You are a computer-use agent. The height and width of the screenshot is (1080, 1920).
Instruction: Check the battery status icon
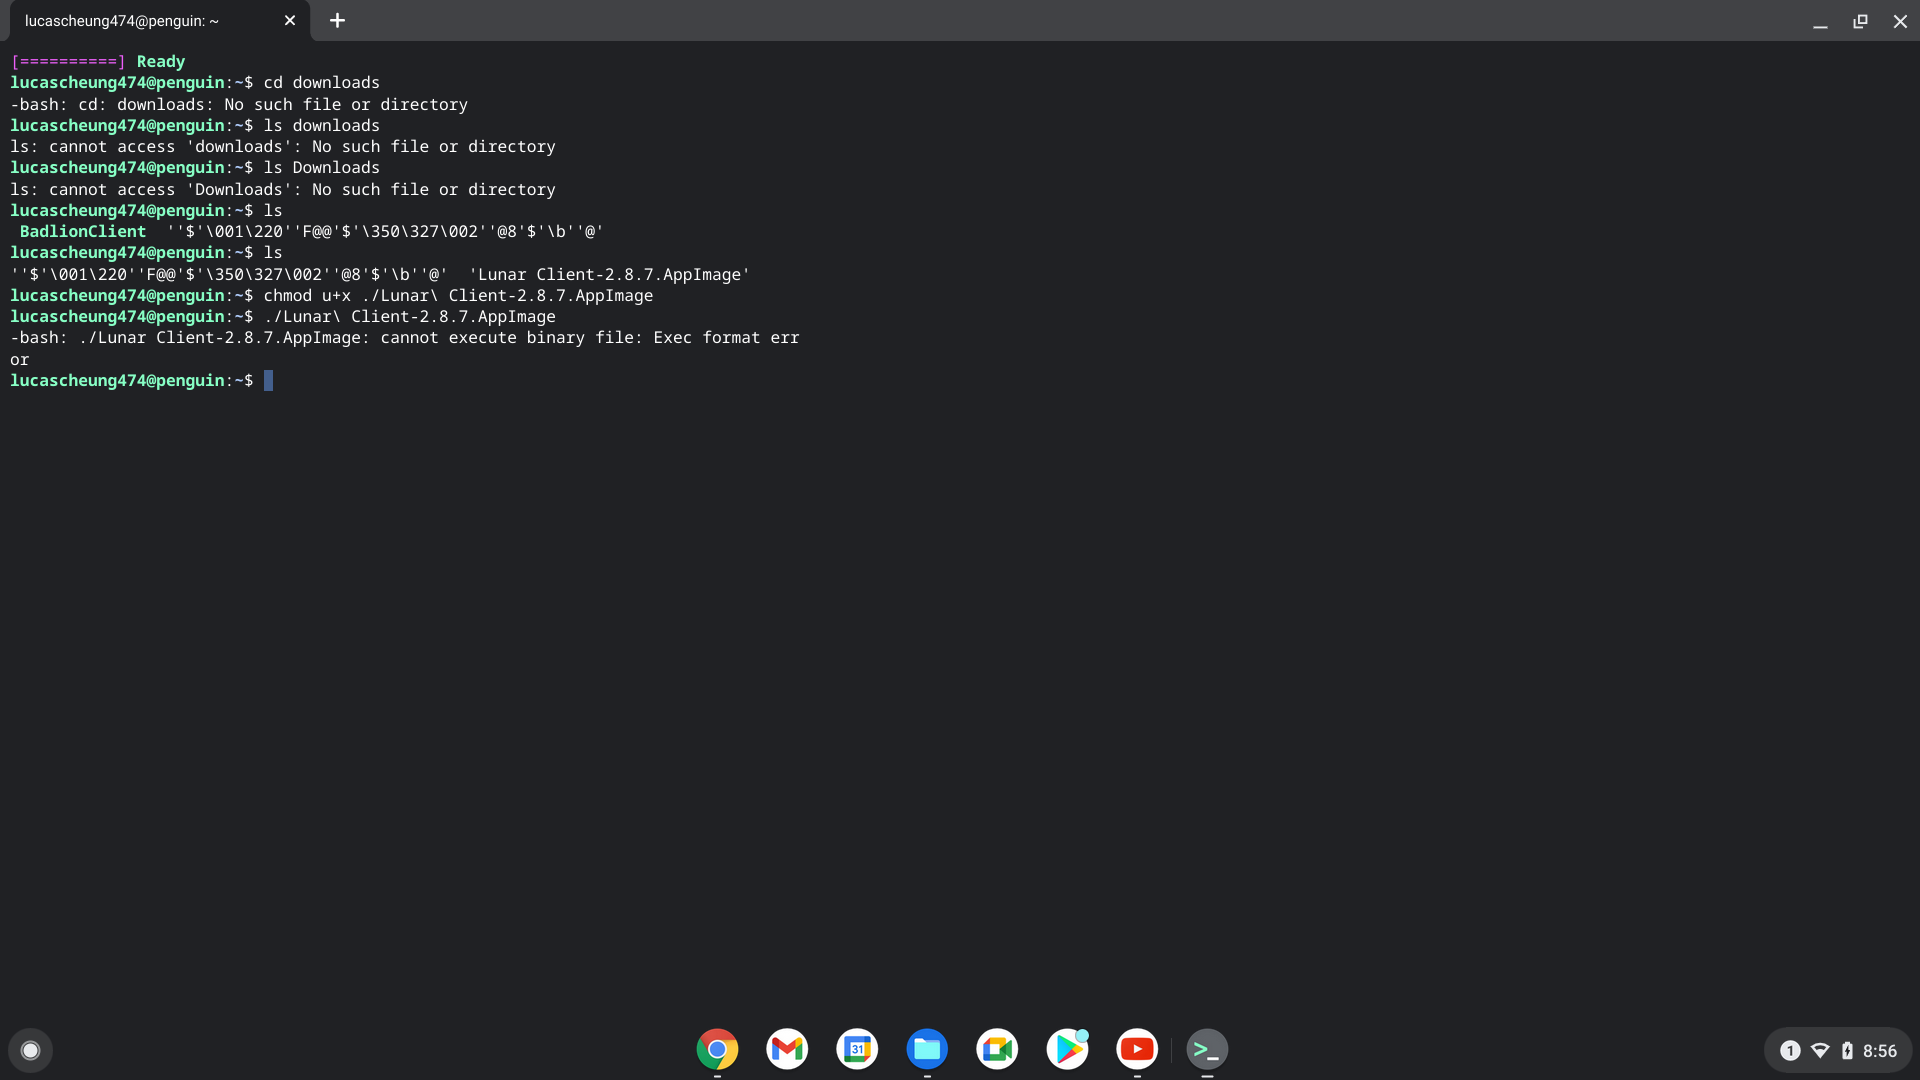pyautogui.click(x=1847, y=1051)
